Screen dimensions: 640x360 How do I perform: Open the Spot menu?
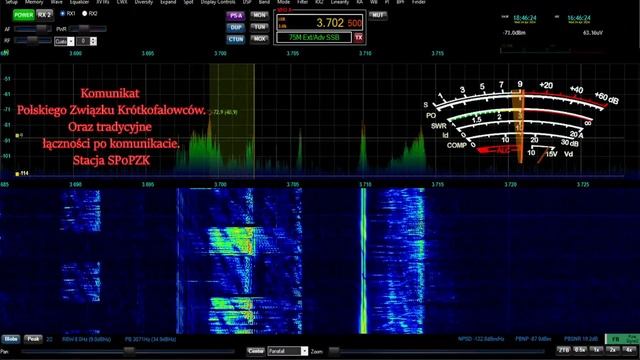pos(188,2)
